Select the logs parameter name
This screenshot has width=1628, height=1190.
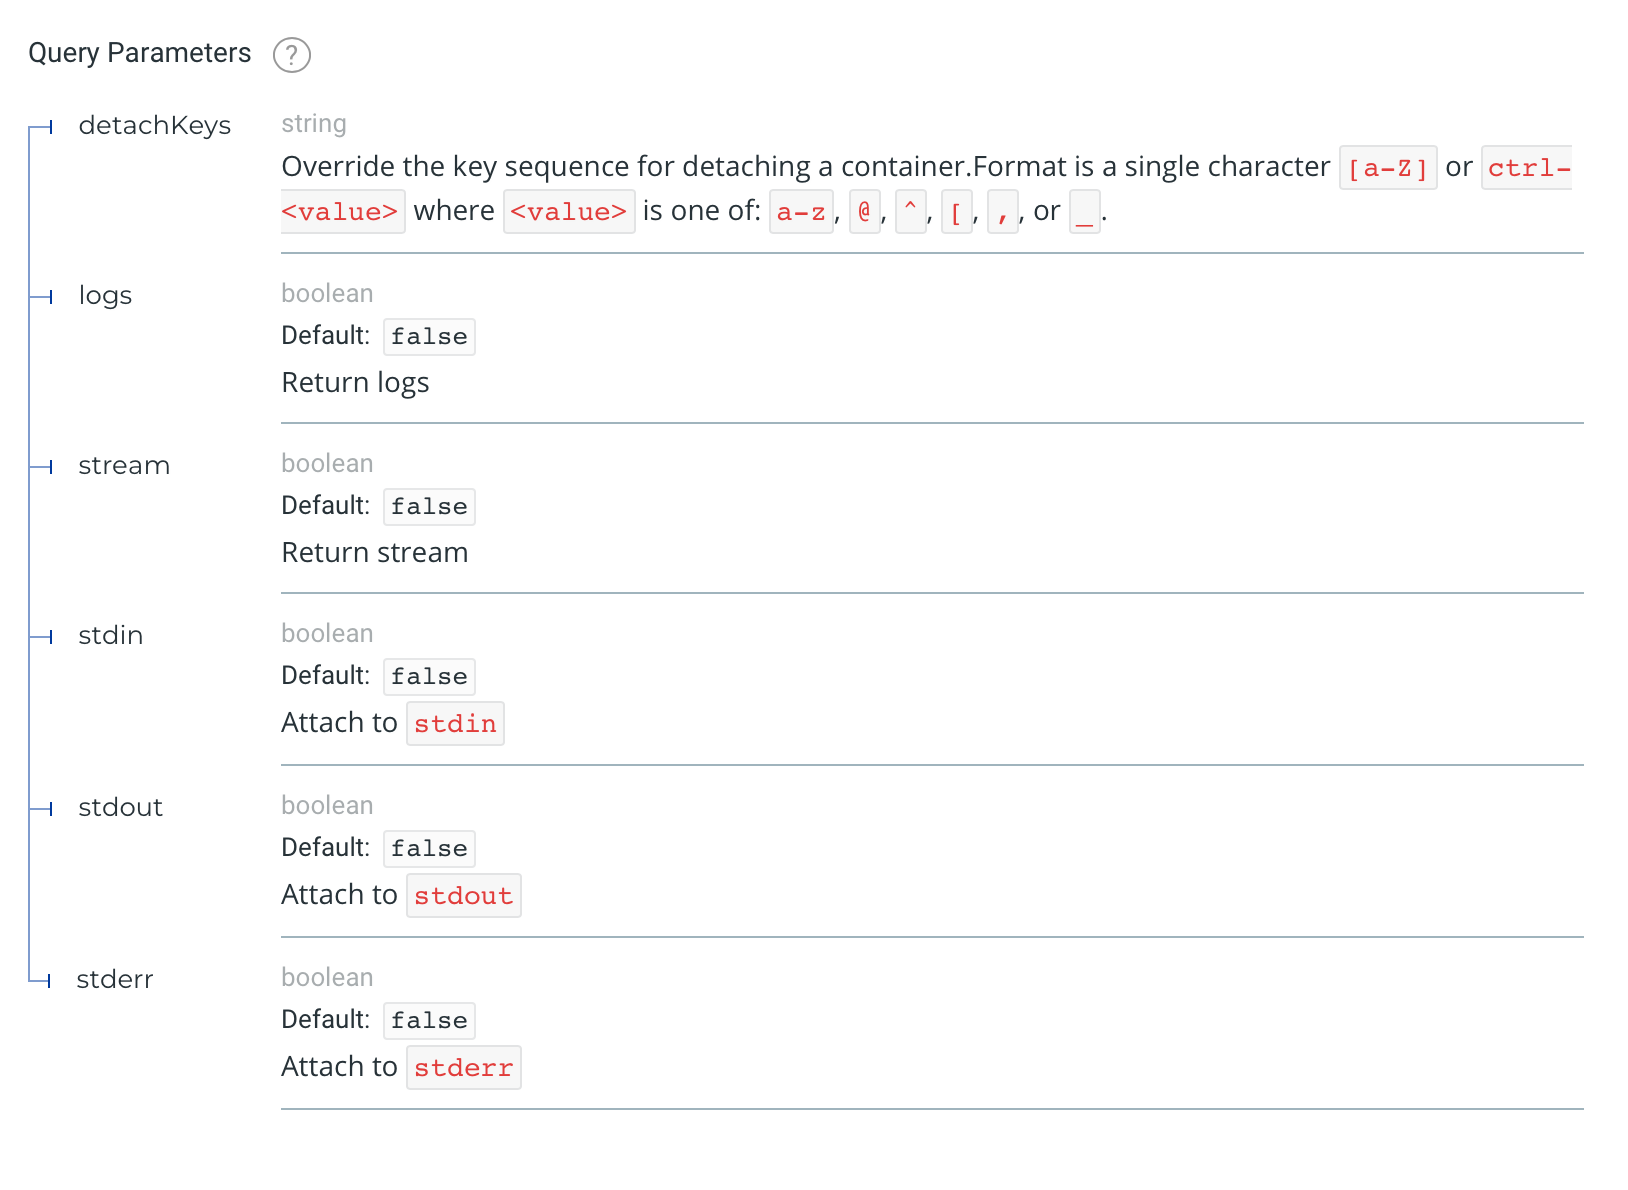(105, 296)
